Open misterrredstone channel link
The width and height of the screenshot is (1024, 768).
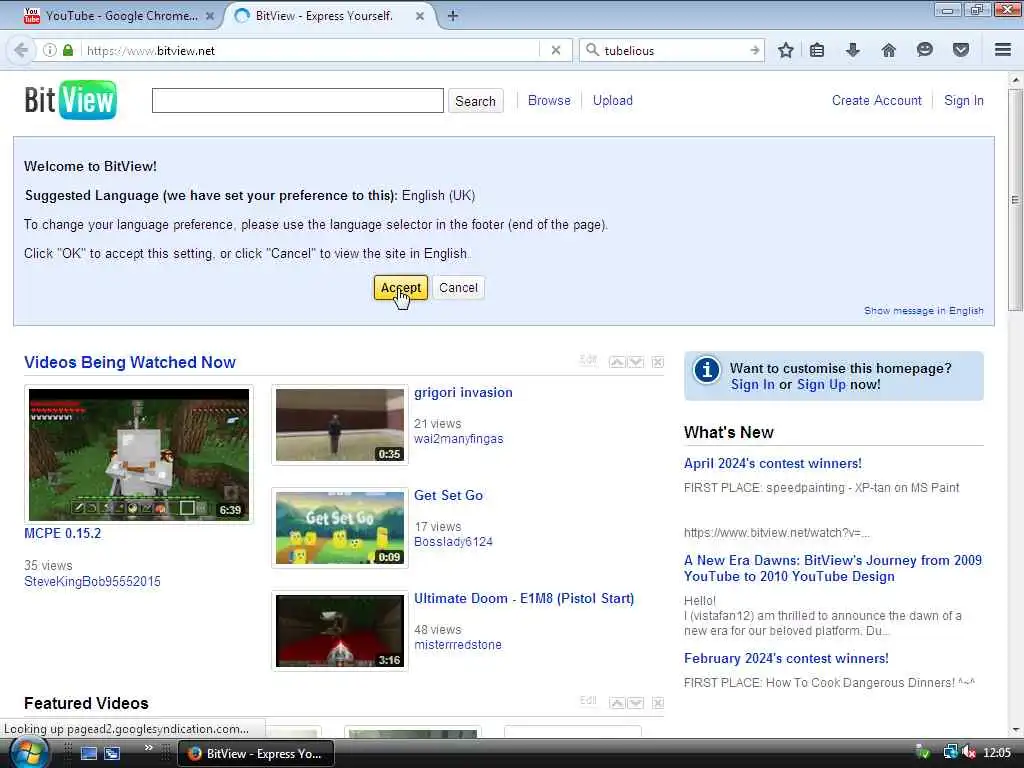(458, 645)
